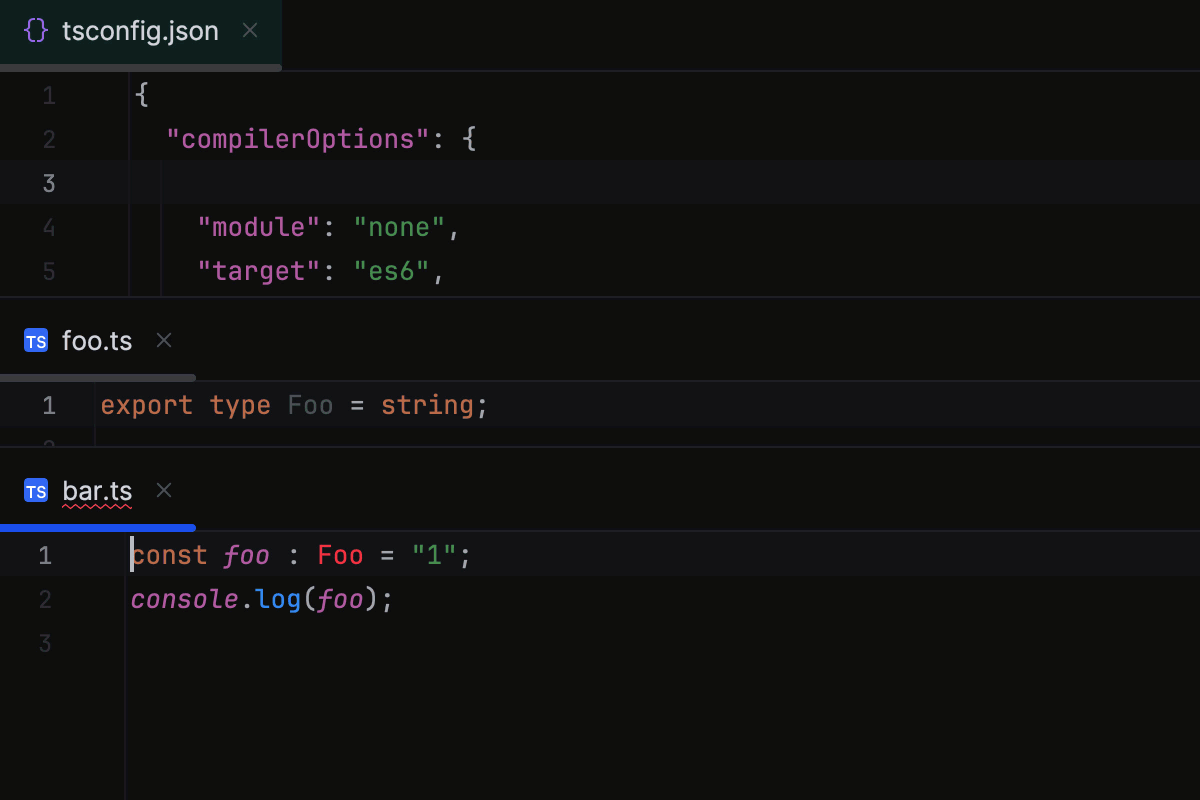This screenshot has width=1200, height=800.
Task: Click empty line 3 in bar.ts editor
Action: 300,643
